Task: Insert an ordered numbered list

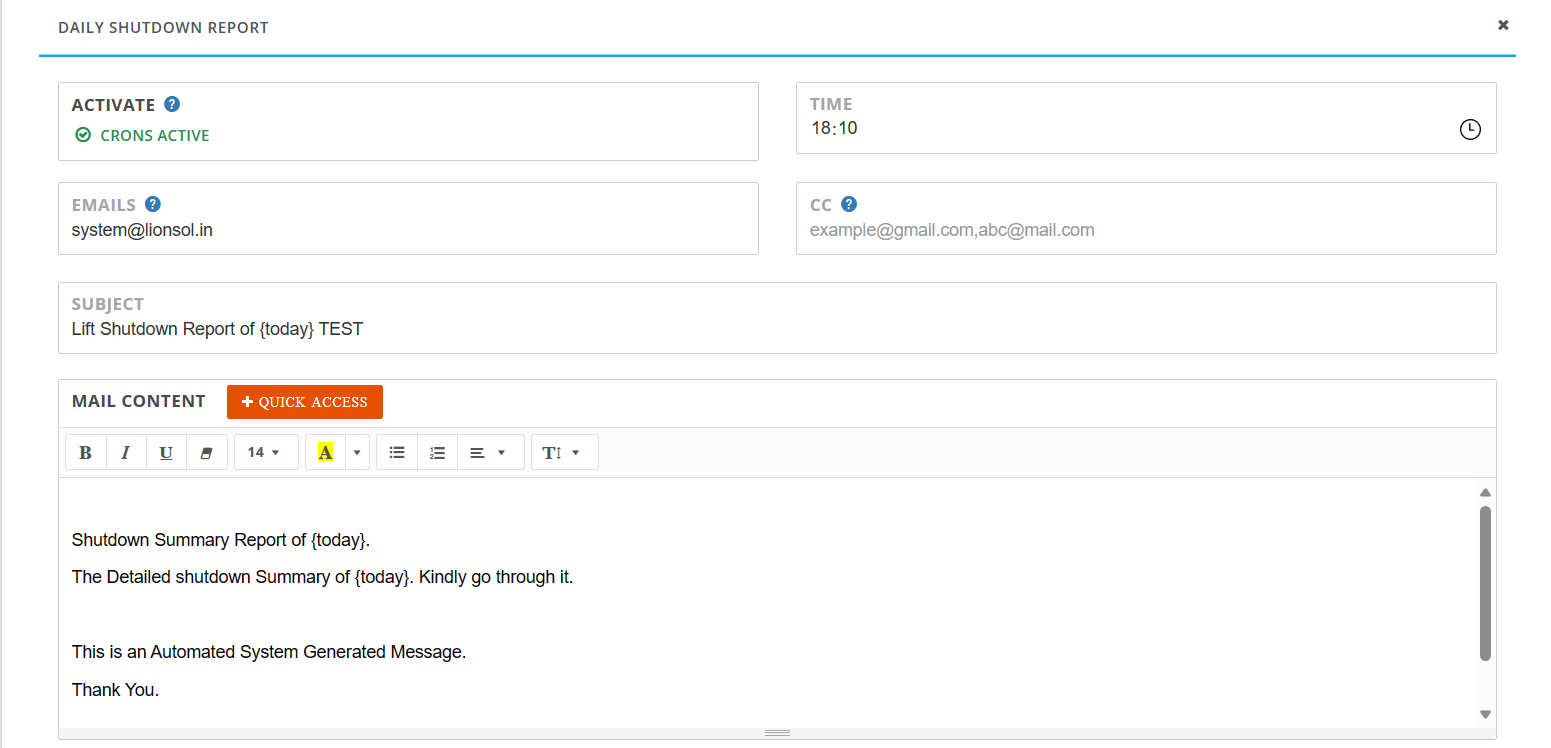Action: 437,453
